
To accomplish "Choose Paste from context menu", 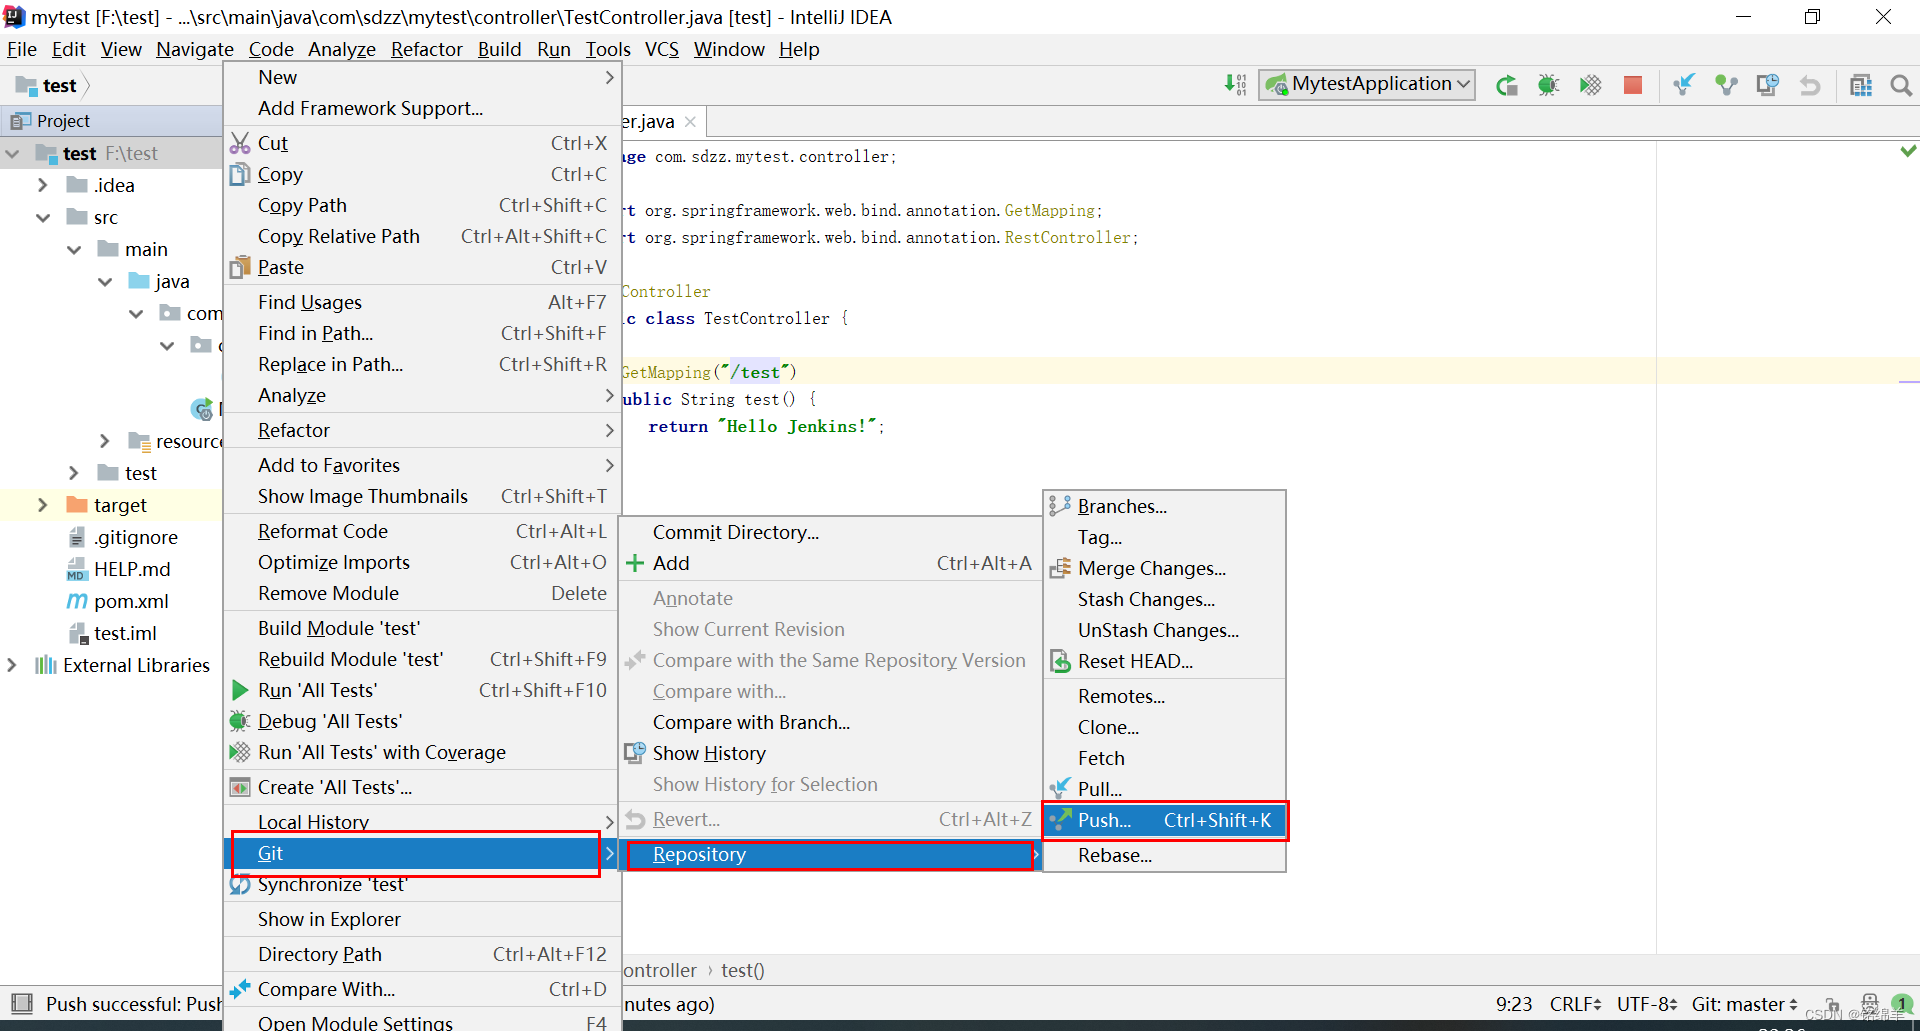I will (422, 267).
